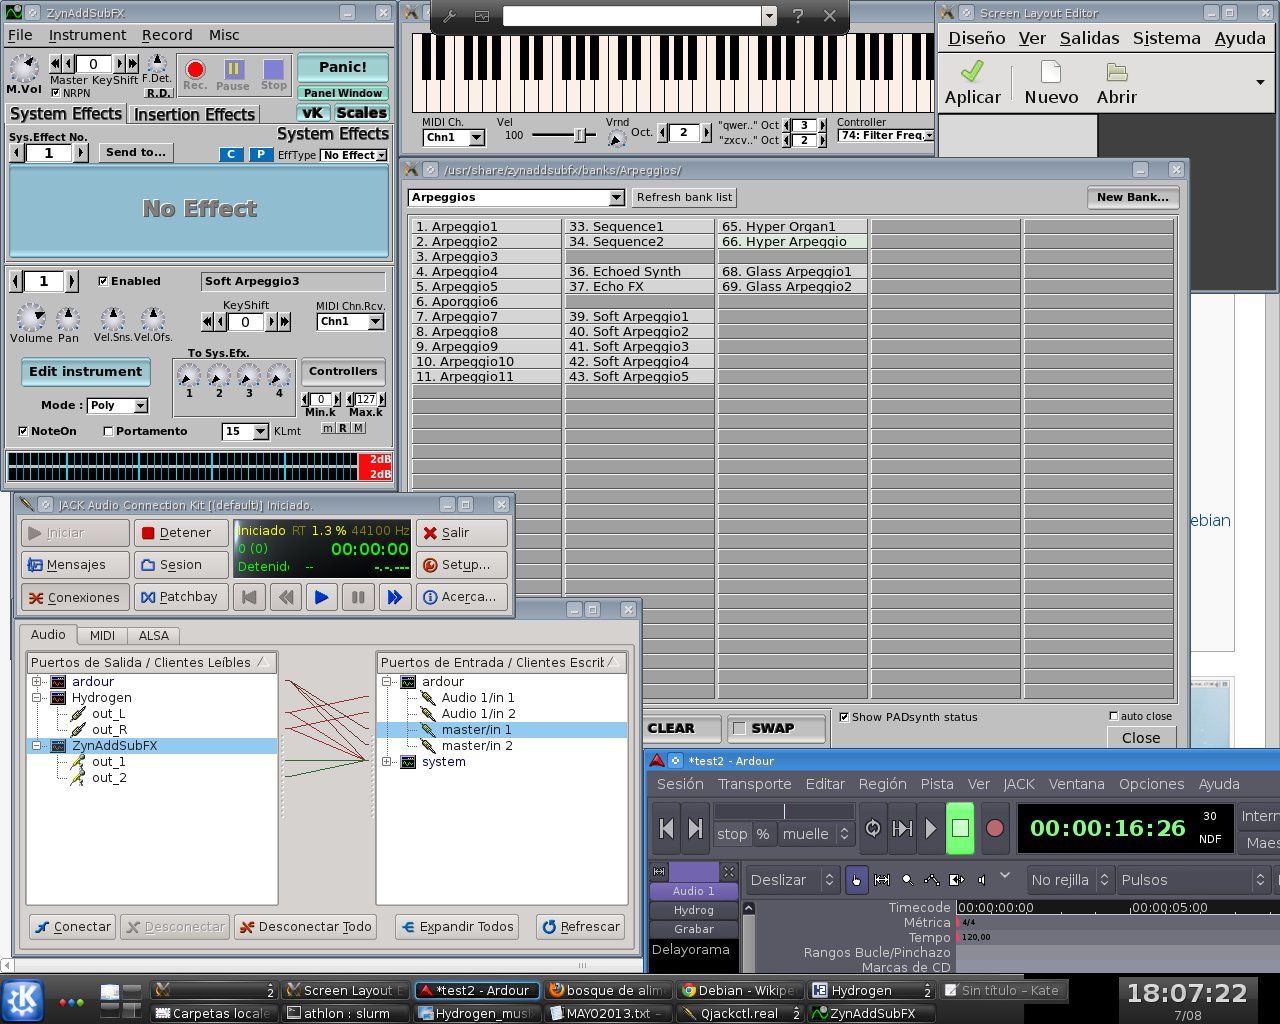Select the range tool in Ardour

point(882,880)
